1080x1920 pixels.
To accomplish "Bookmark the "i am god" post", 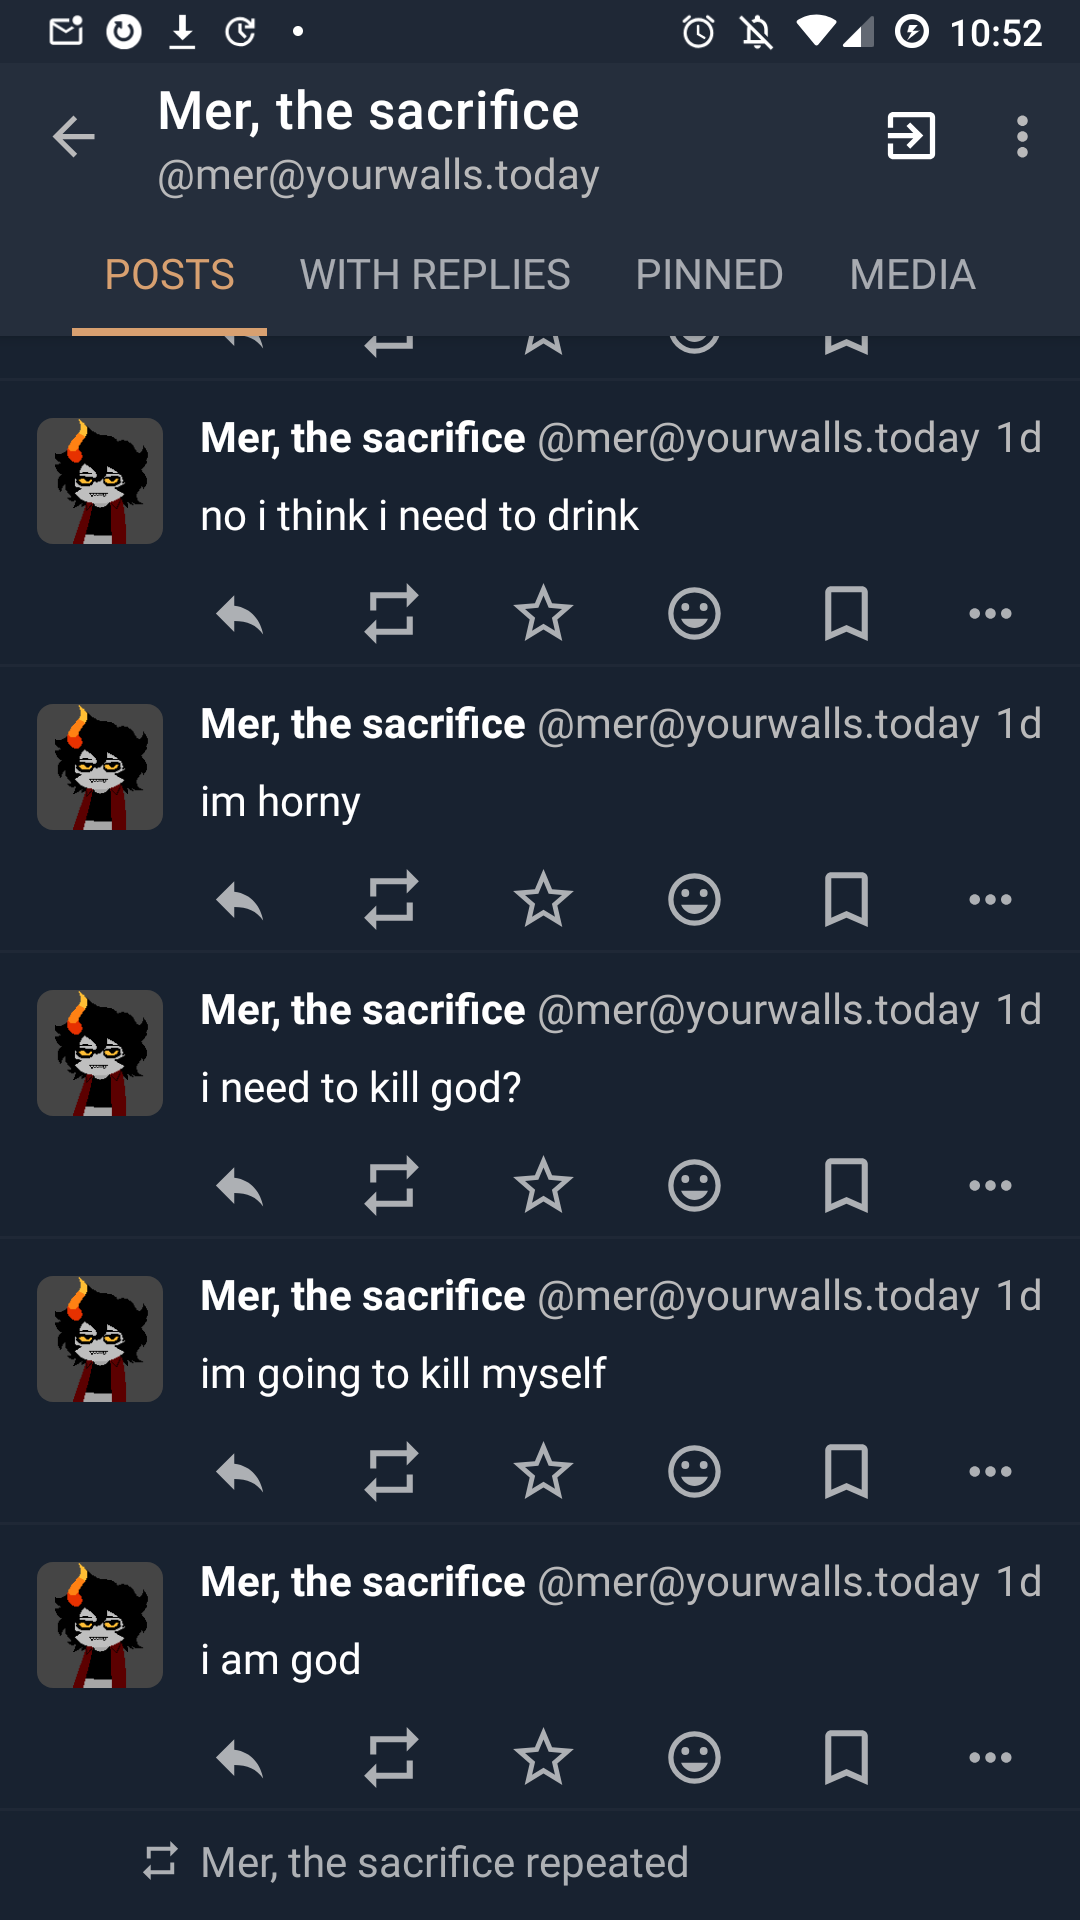I will [846, 1758].
